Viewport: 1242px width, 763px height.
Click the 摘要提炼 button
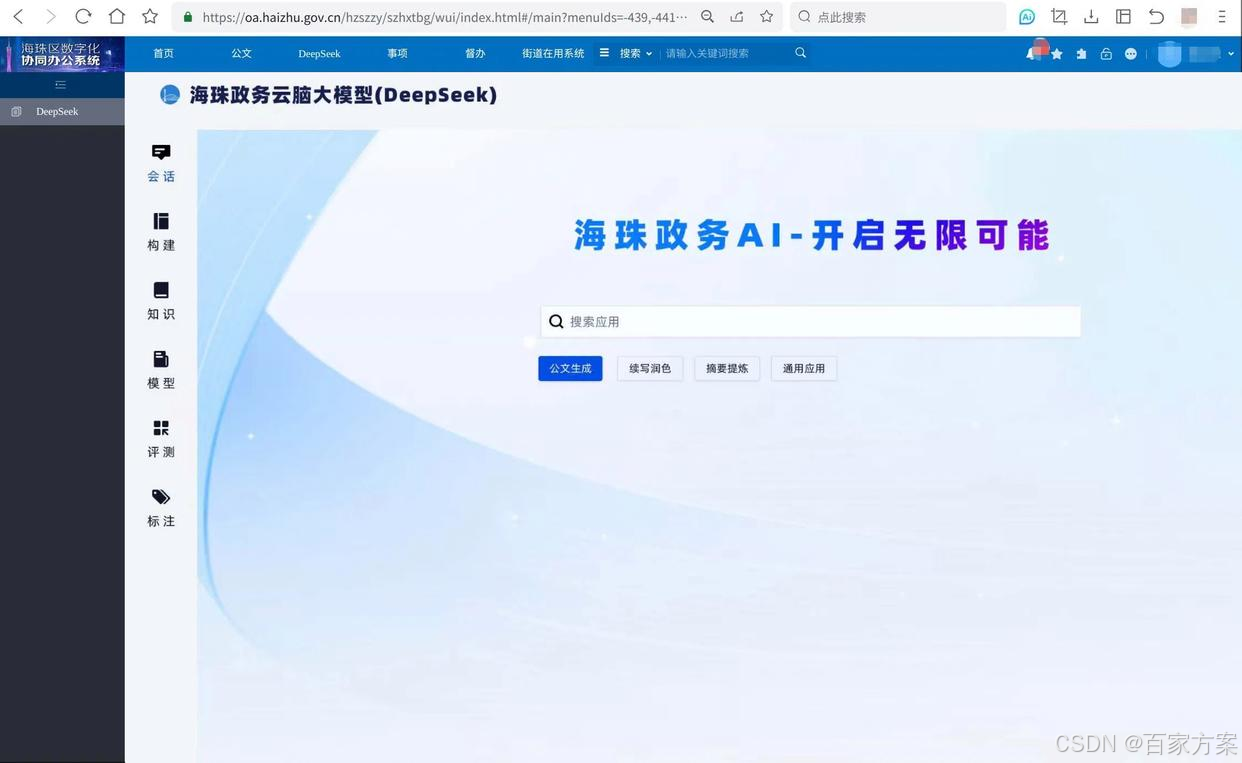point(727,368)
